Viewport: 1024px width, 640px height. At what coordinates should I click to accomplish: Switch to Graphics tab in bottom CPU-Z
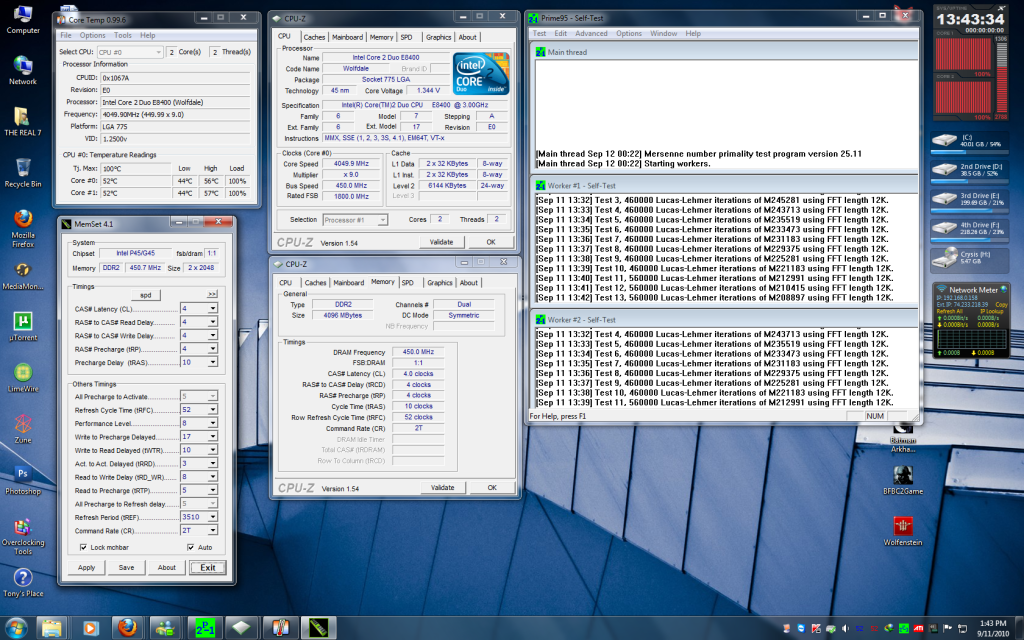click(440, 283)
